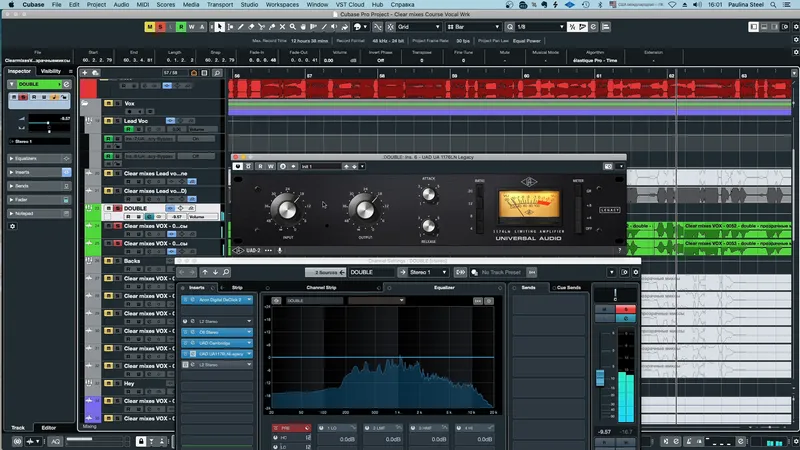
Task: Open the Transport menu
Action: coord(220,5)
